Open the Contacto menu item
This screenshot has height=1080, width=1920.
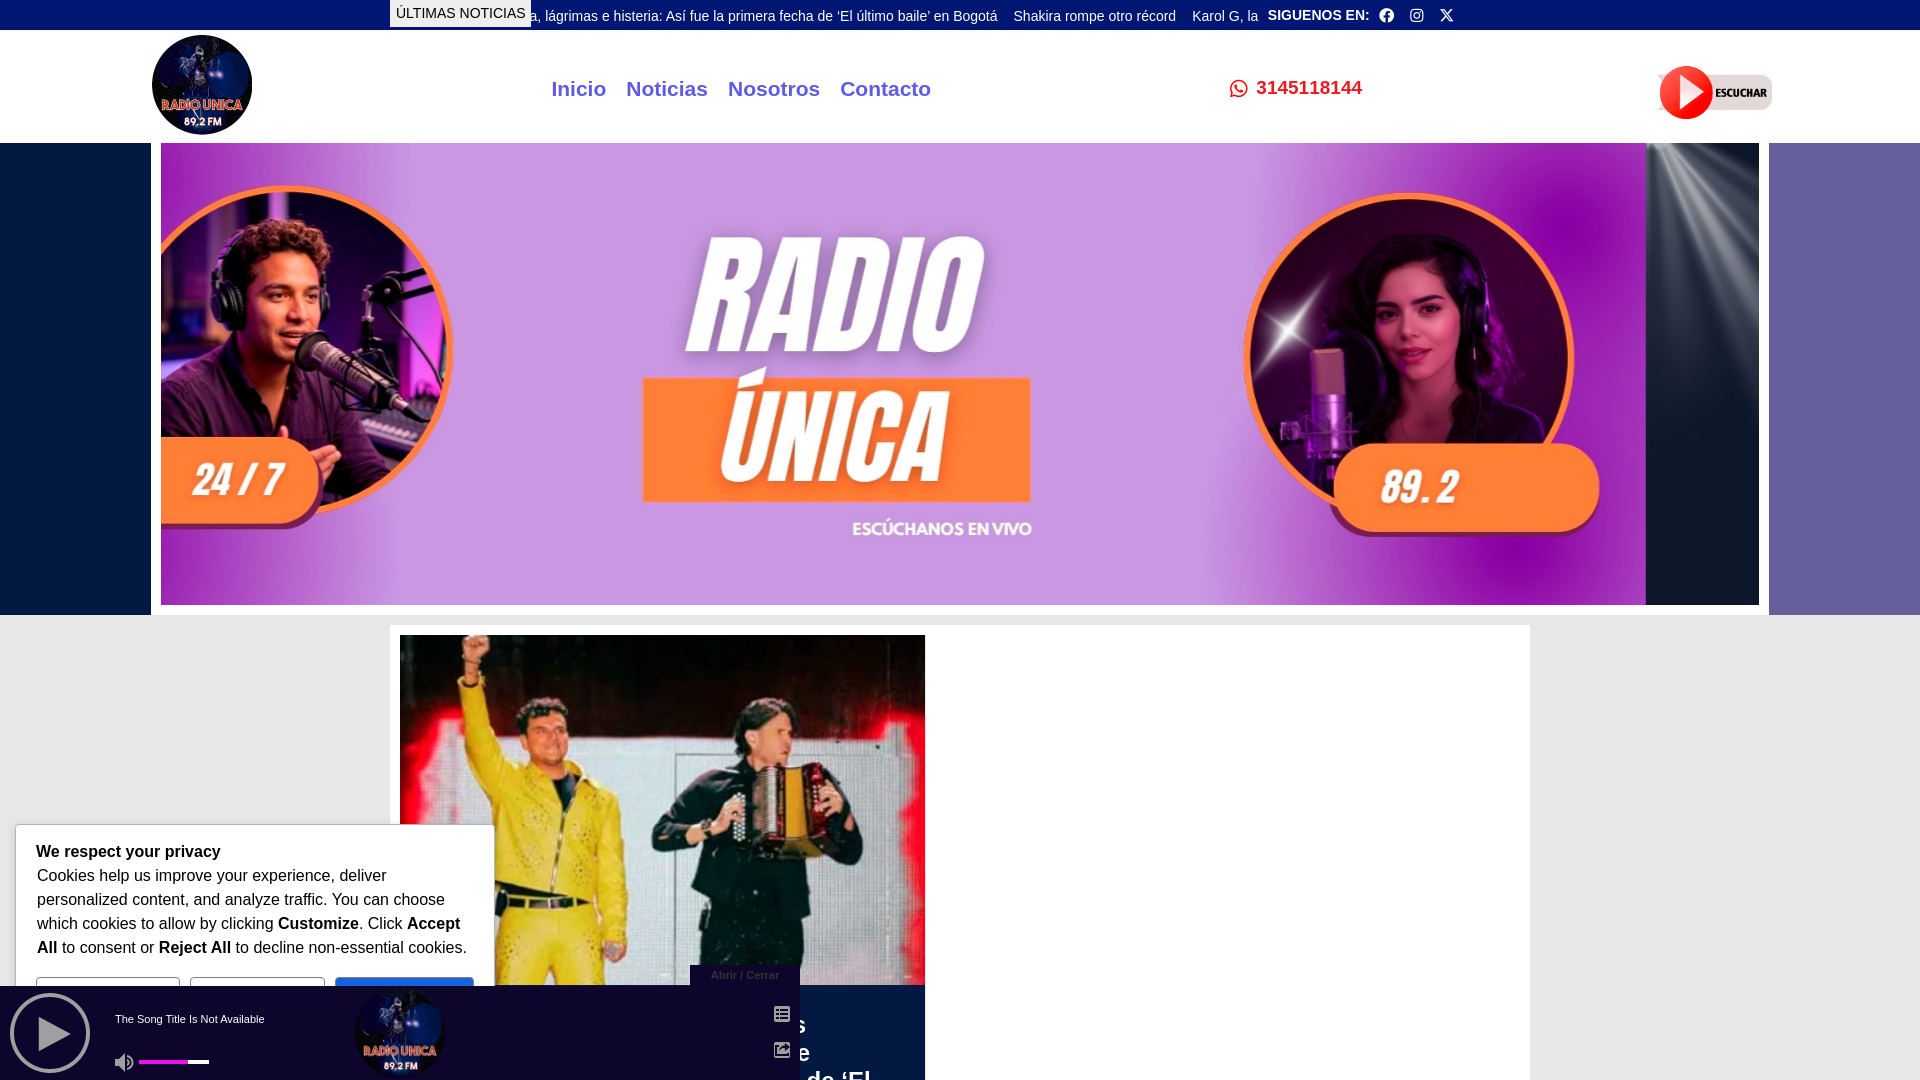tap(885, 89)
